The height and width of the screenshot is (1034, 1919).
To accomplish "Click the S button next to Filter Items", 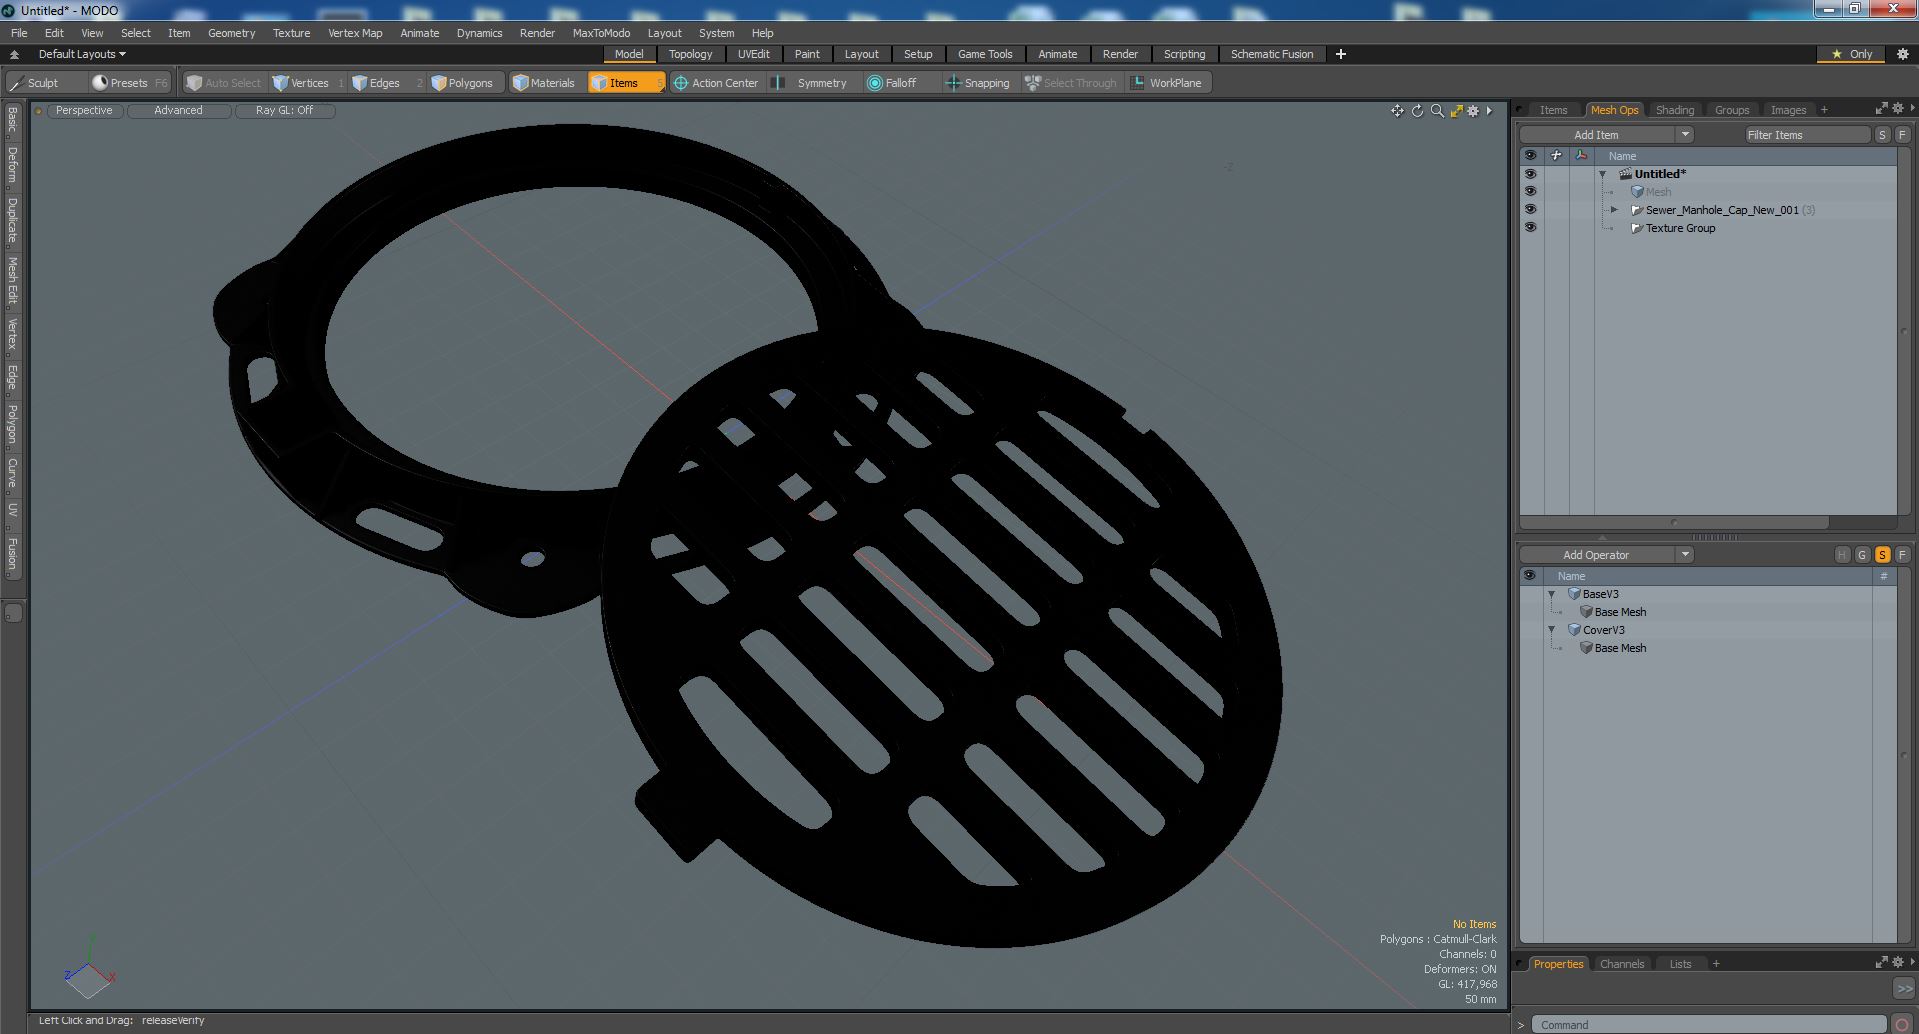I will click(x=1882, y=135).
